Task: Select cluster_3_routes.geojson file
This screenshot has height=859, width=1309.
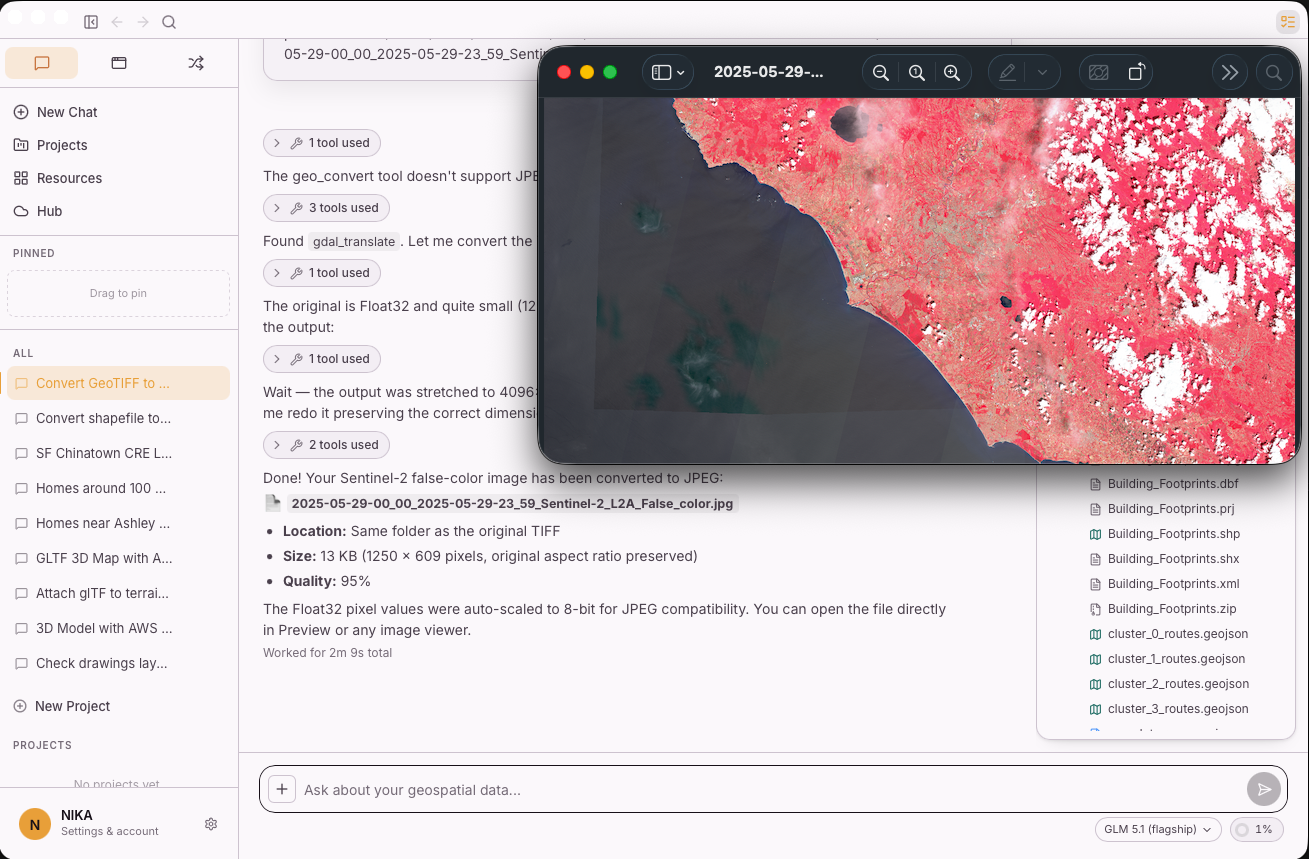Action: [x=1170, y=709]
